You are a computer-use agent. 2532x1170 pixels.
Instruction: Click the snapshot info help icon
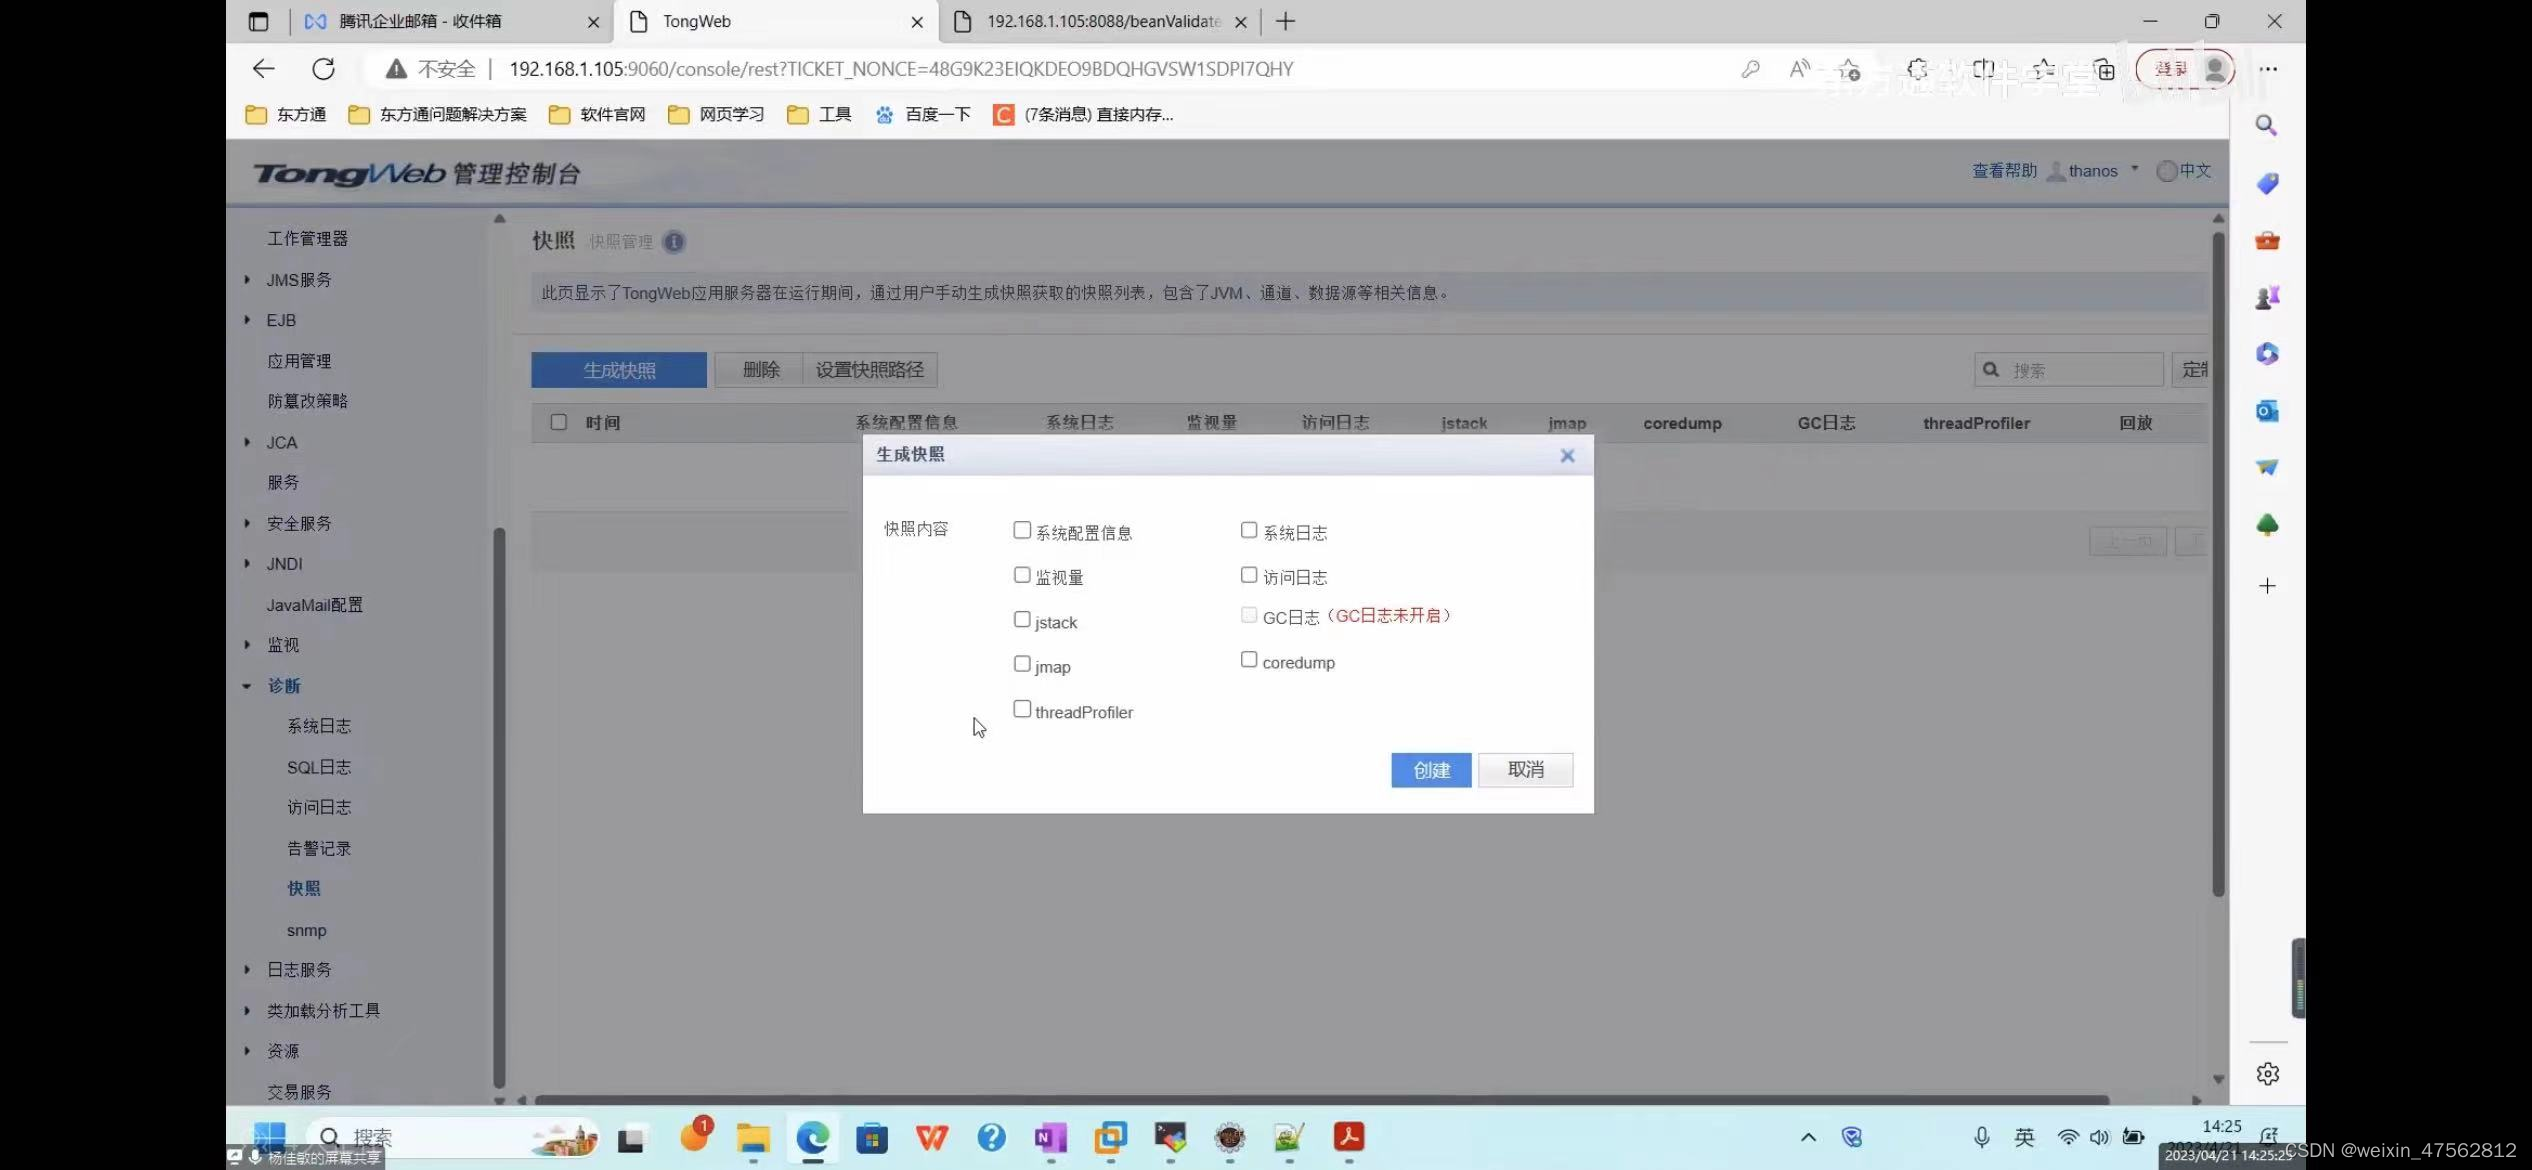[x=675, y=242]
